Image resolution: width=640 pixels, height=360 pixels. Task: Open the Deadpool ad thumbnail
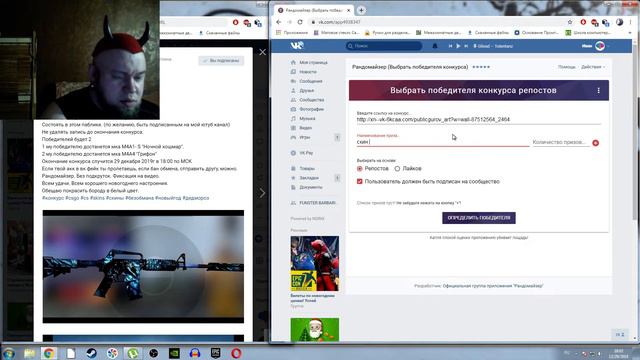(315, 263)
